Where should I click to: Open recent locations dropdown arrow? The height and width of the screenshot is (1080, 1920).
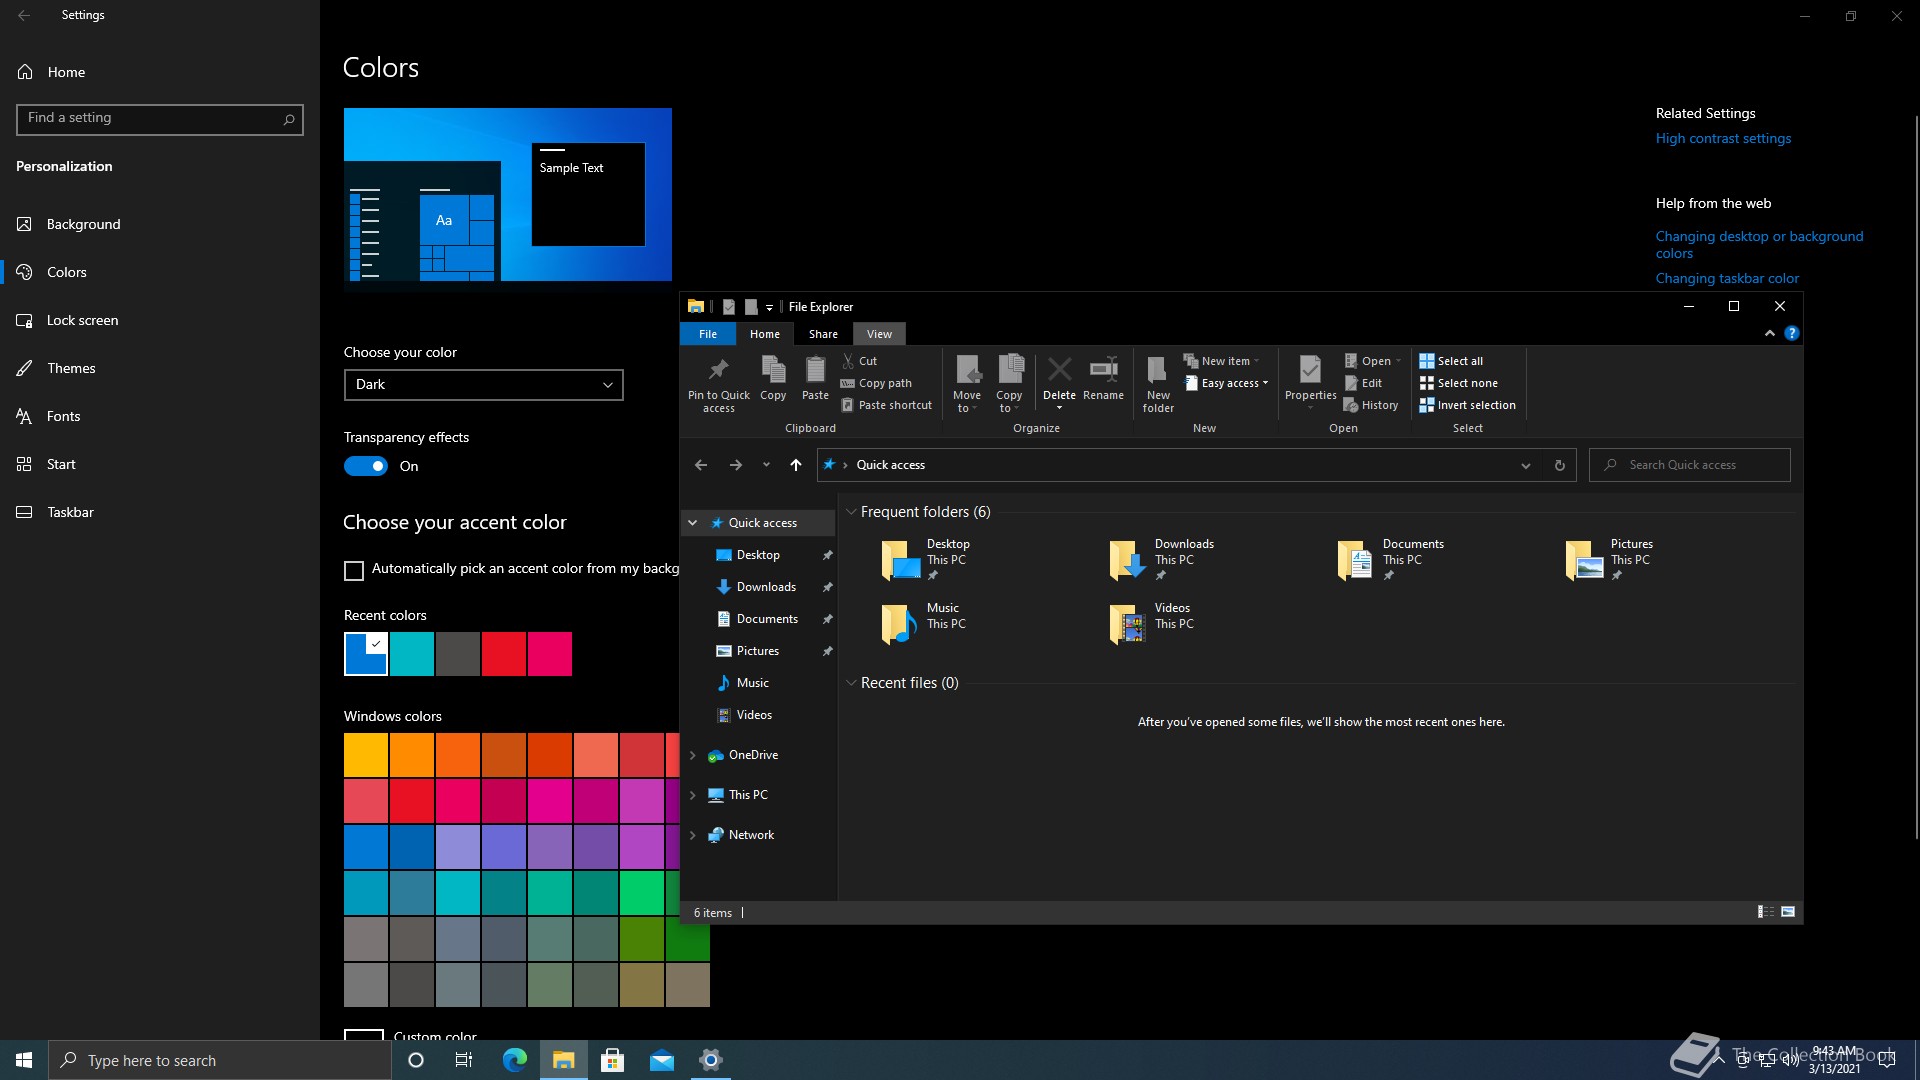point(766,465)
